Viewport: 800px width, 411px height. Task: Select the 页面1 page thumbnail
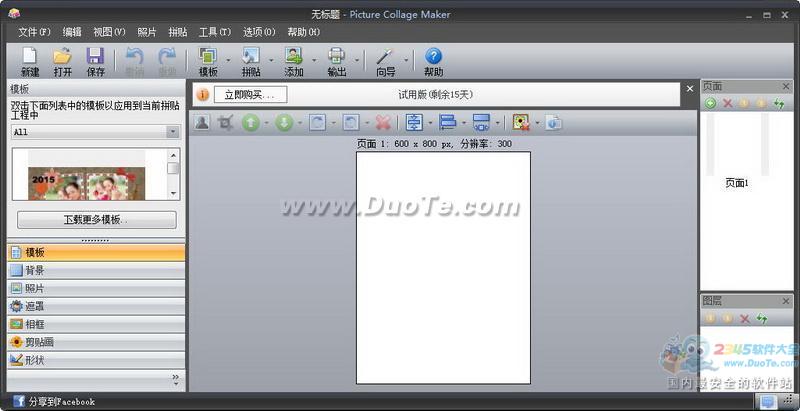pos(737,151)
